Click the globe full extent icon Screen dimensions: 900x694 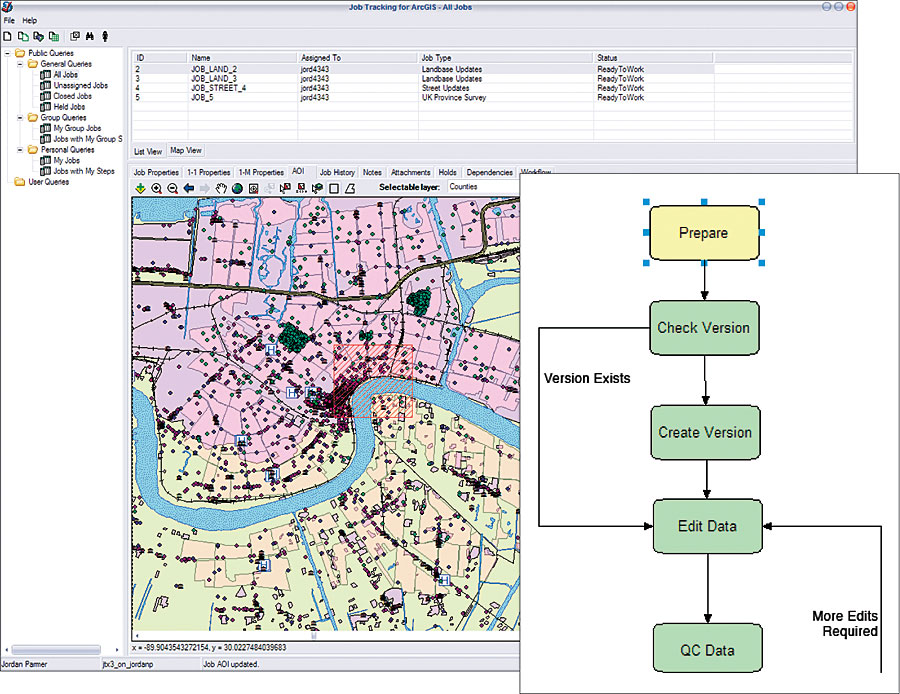tap(237, 188)
